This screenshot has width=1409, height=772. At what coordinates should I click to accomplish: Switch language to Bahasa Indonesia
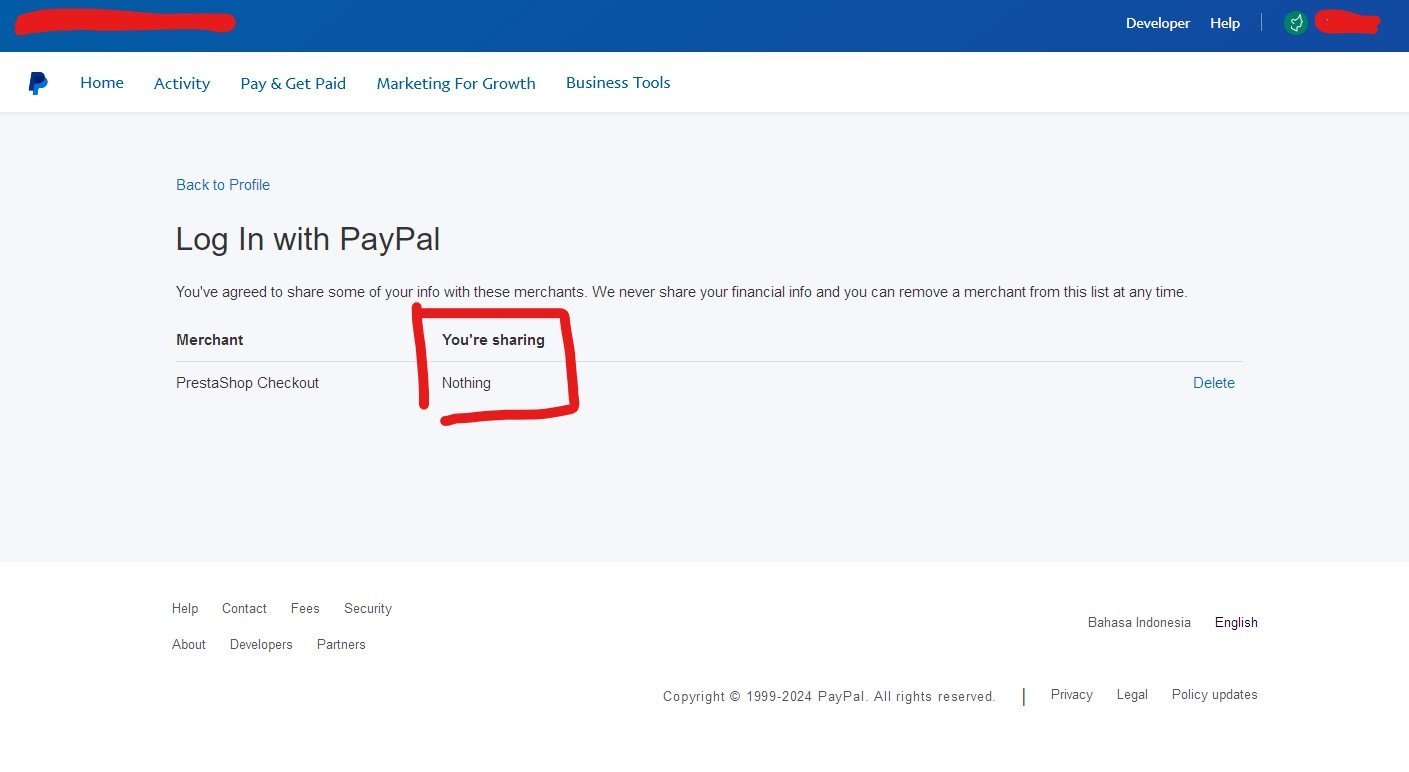1139,623
